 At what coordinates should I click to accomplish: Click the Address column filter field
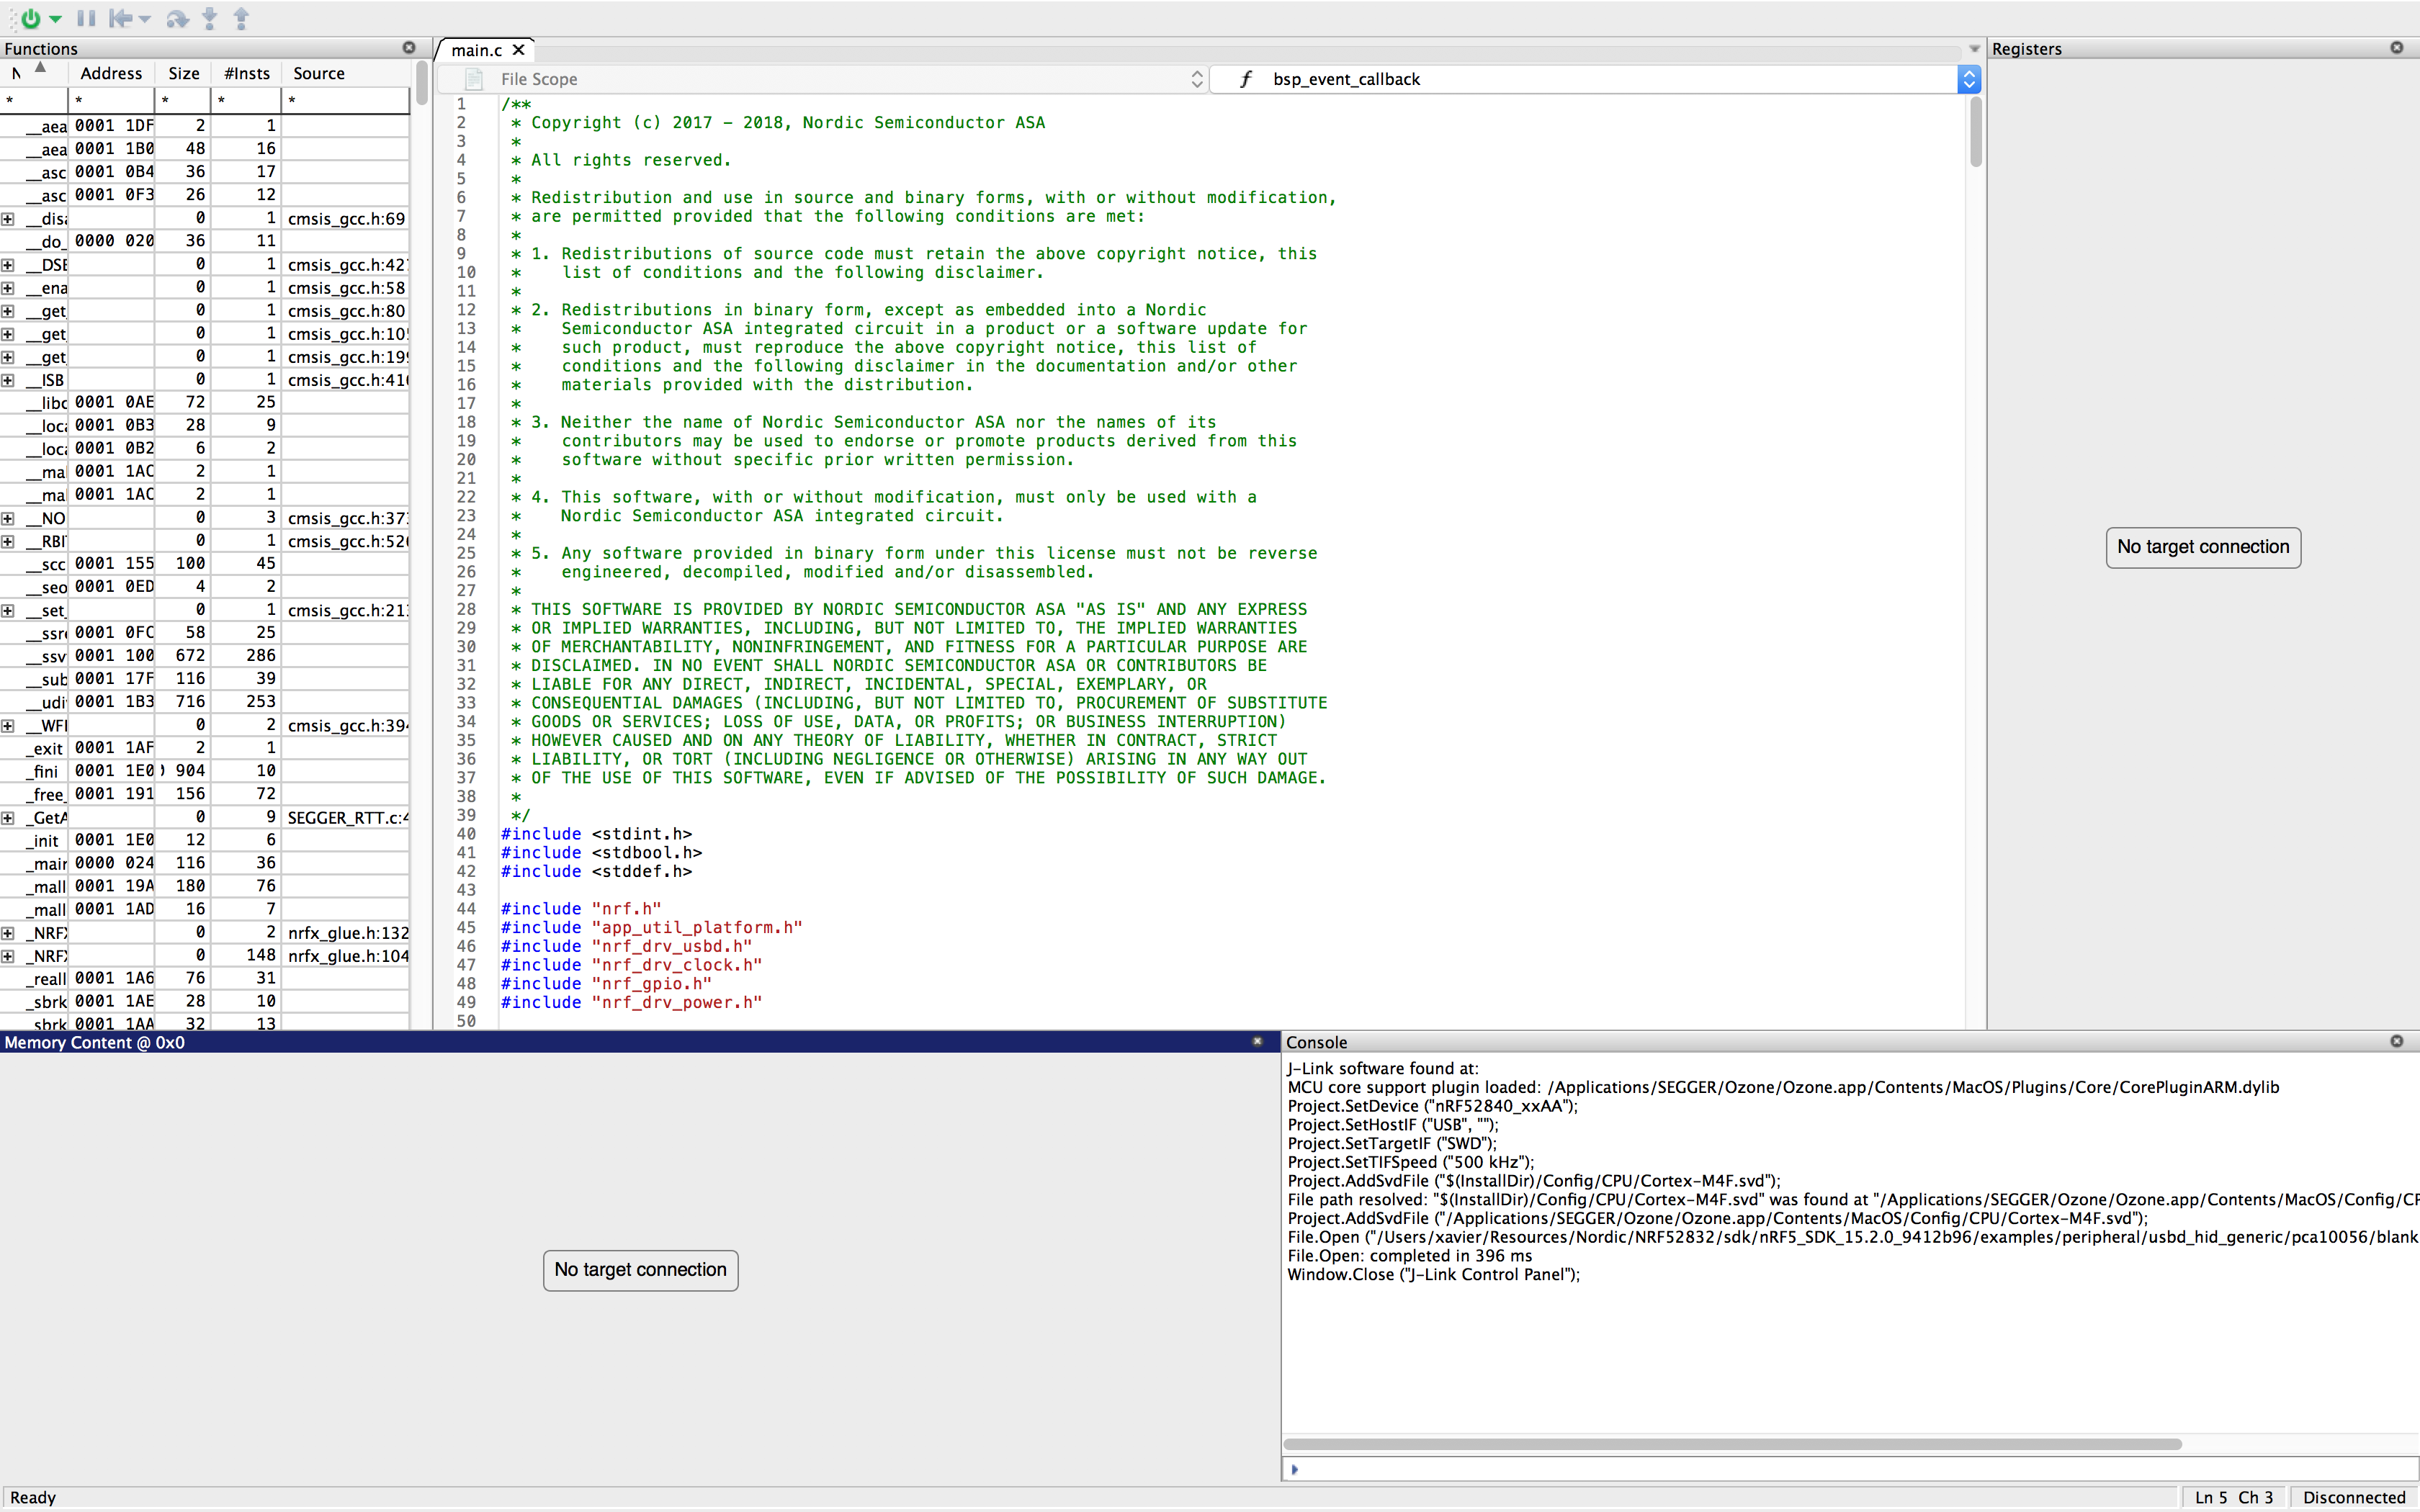[x=111, y=100]
